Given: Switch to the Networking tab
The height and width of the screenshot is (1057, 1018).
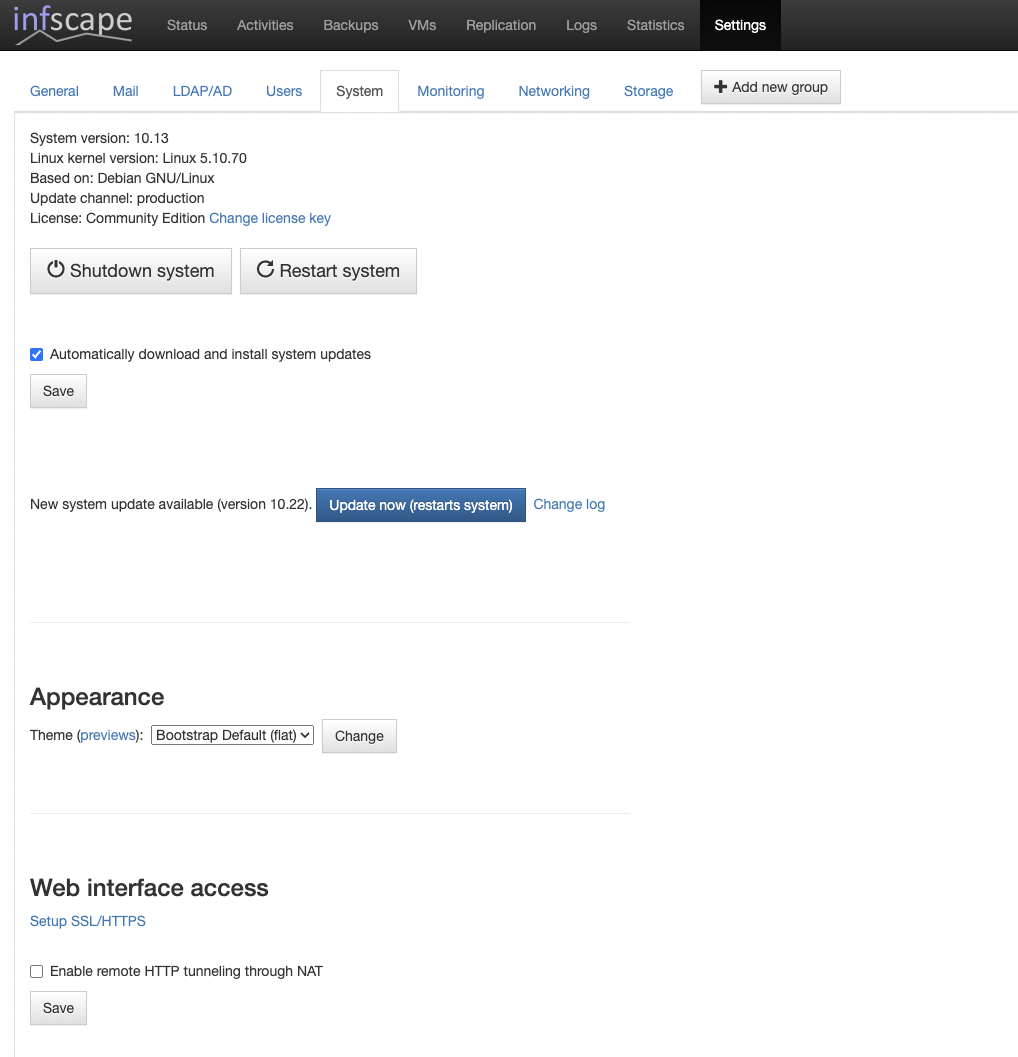Looking at the screenshot, I should (553, 91).
